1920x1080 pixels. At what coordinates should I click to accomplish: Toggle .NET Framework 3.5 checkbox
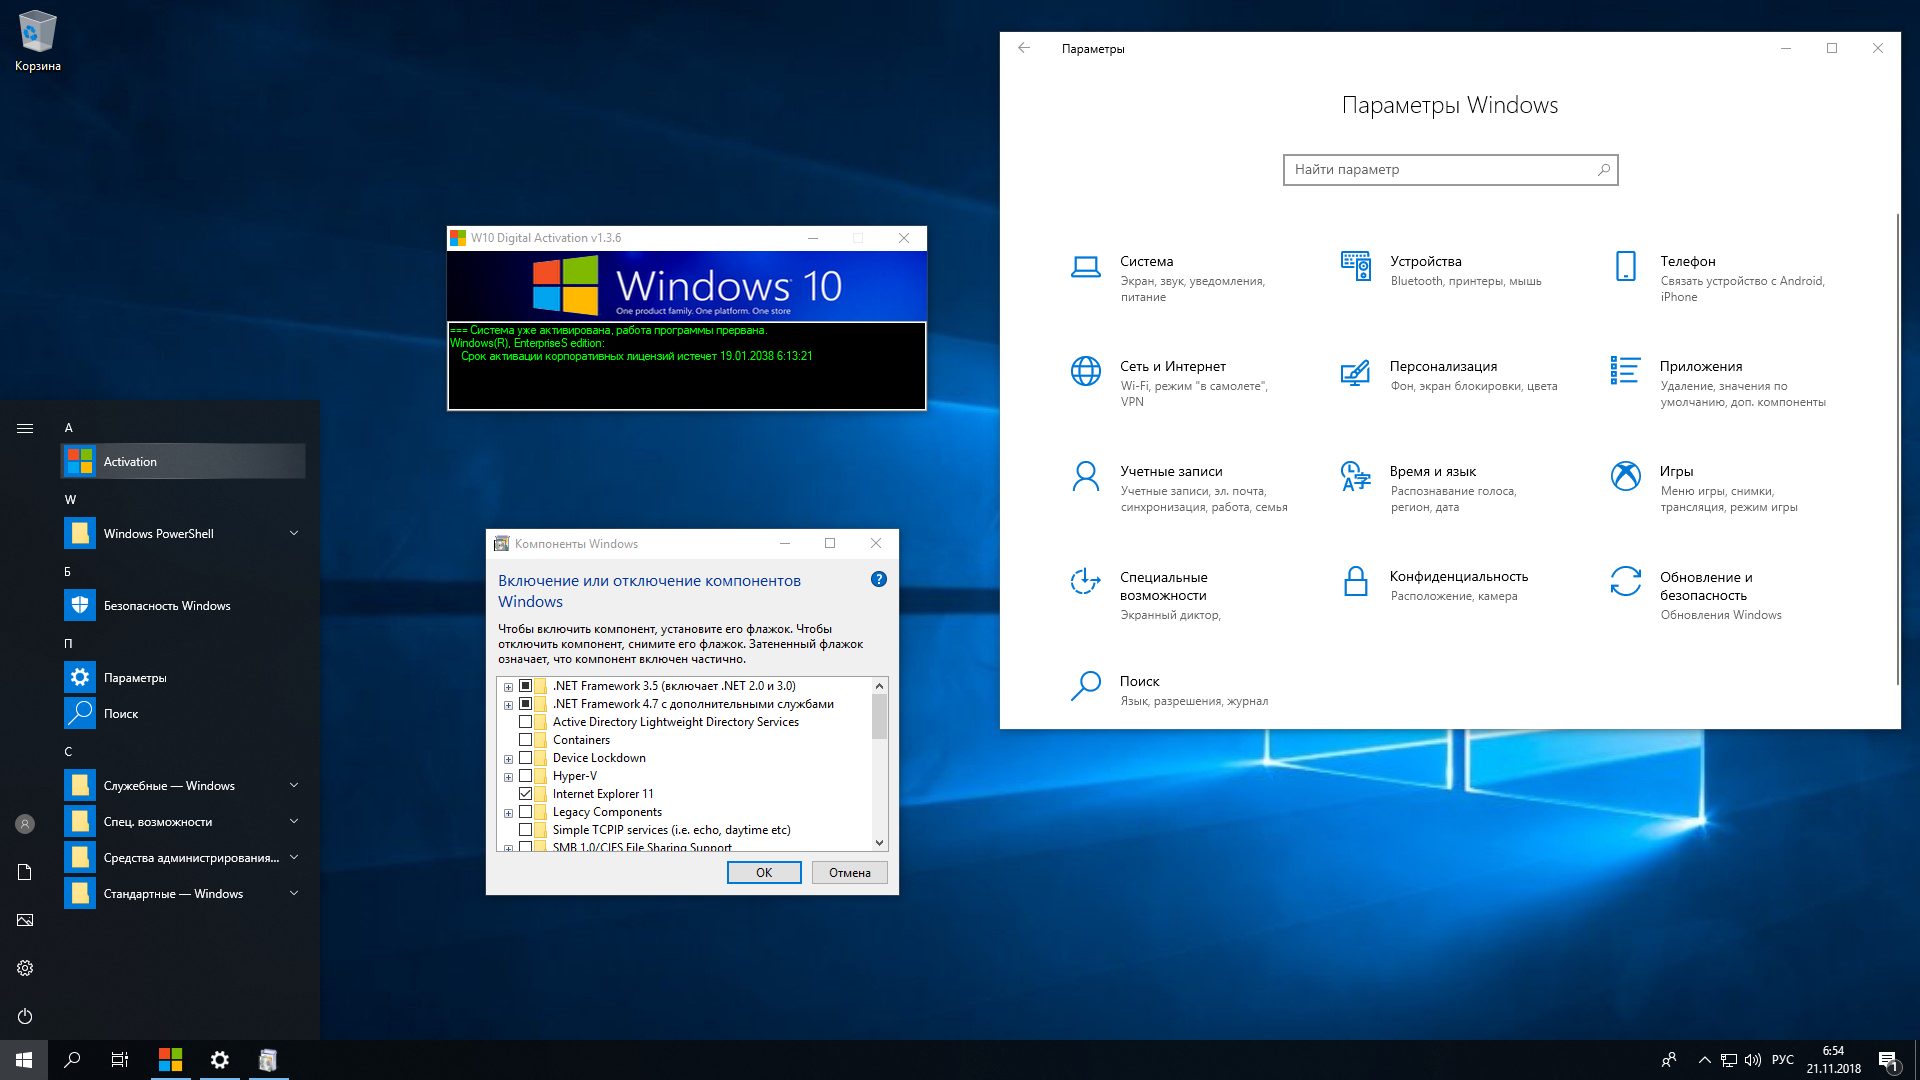tap(525, 686)
